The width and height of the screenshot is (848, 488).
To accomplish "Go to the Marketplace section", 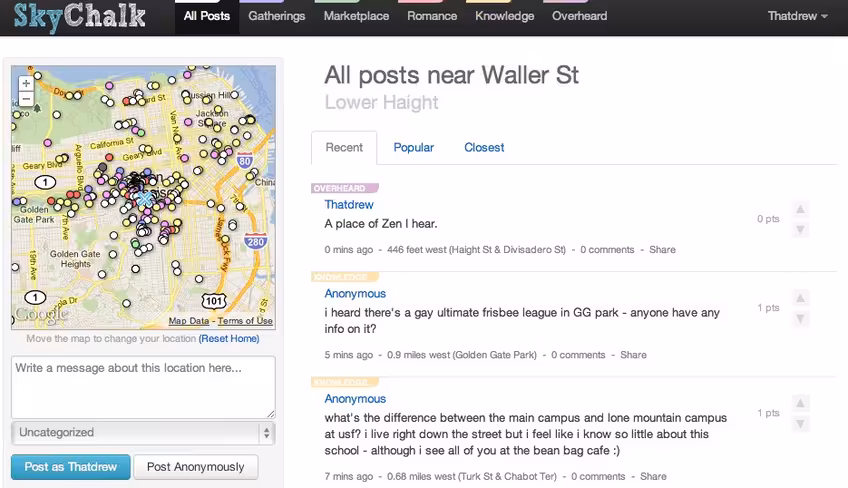I will coord(356,16).
